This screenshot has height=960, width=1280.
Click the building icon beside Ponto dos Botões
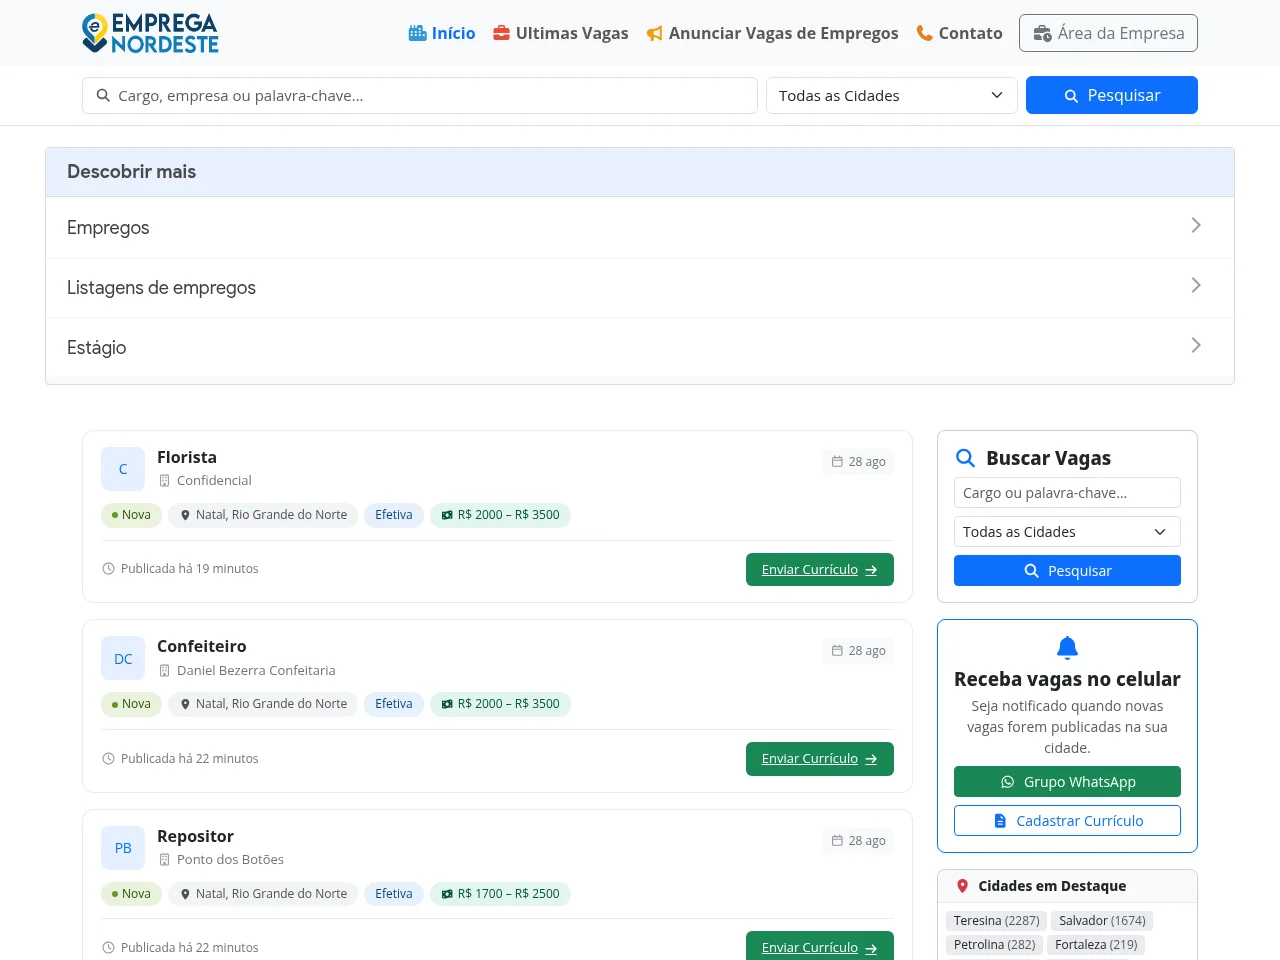(165, 860)
